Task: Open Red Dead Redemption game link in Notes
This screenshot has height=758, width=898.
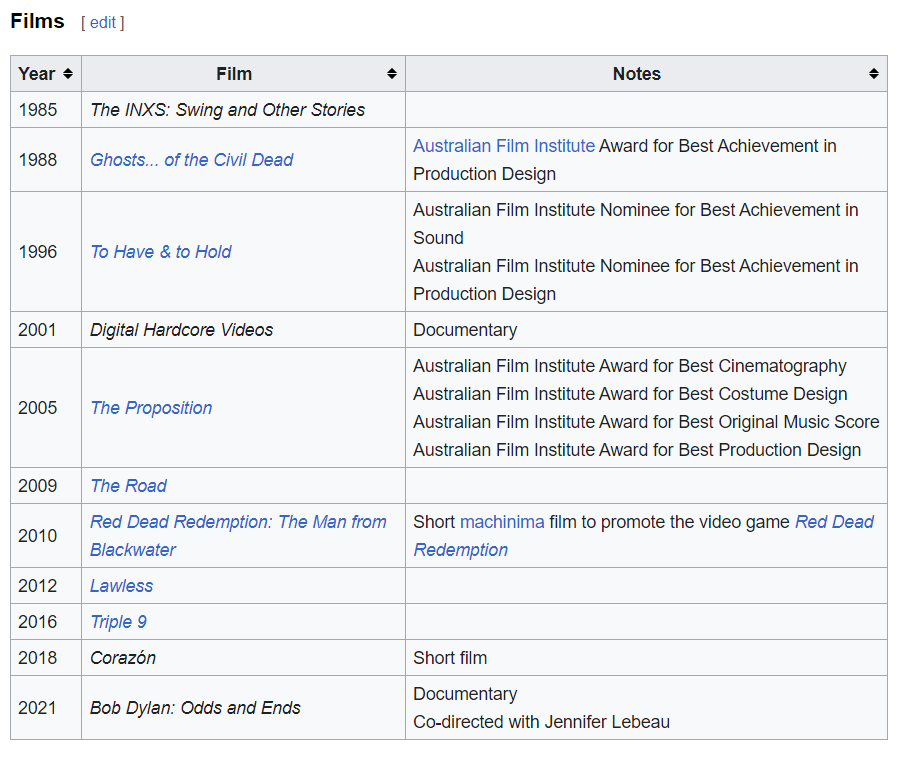Action: point(643,536)
